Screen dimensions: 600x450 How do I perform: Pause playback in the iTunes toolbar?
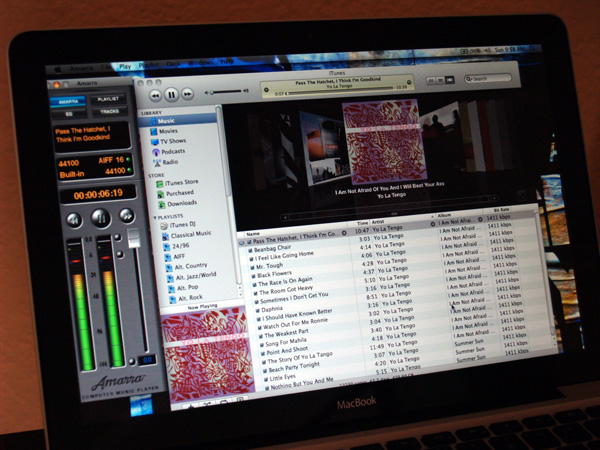(171, 95)
